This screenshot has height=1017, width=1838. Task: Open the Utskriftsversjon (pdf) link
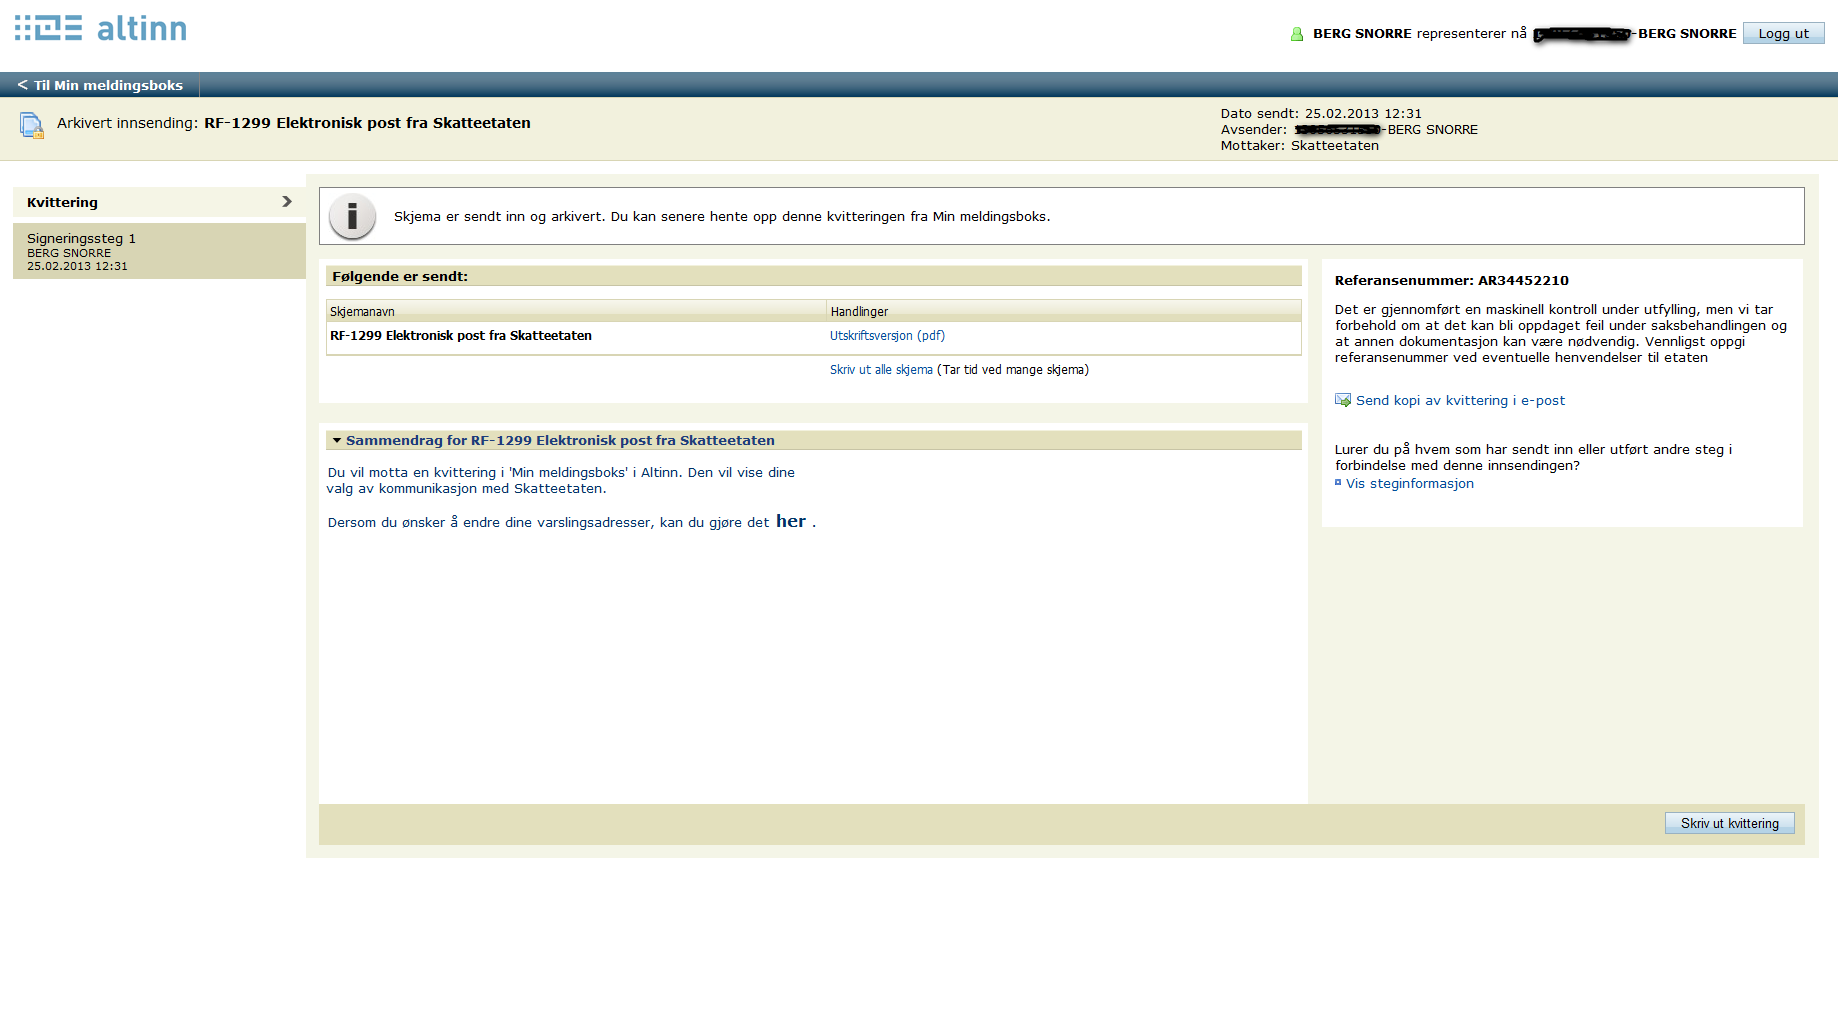point(887,336)
